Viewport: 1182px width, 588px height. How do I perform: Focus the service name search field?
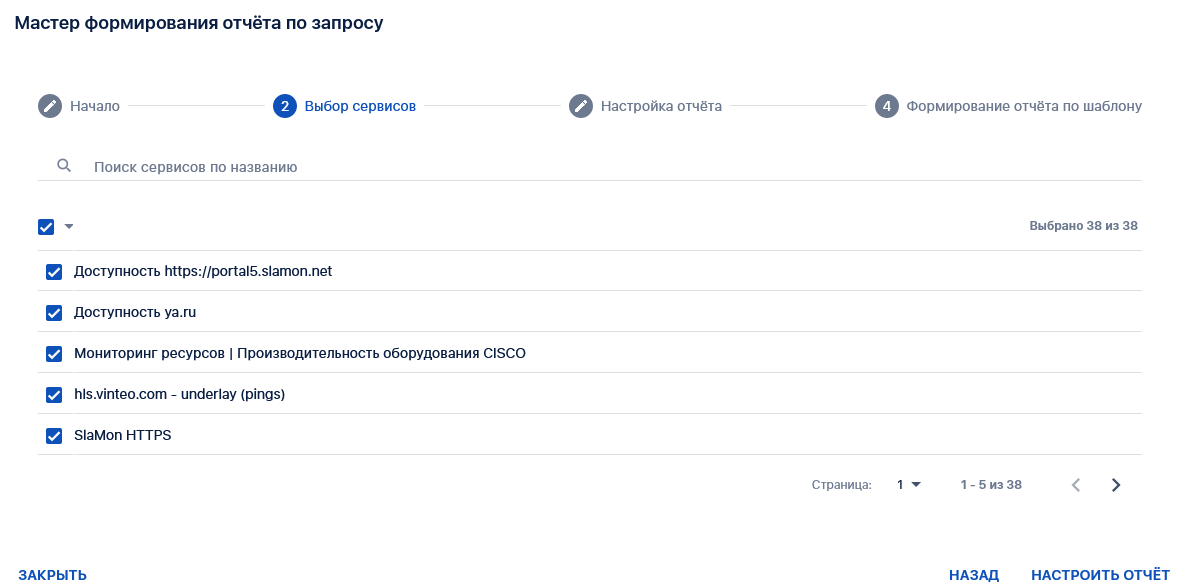600,167
